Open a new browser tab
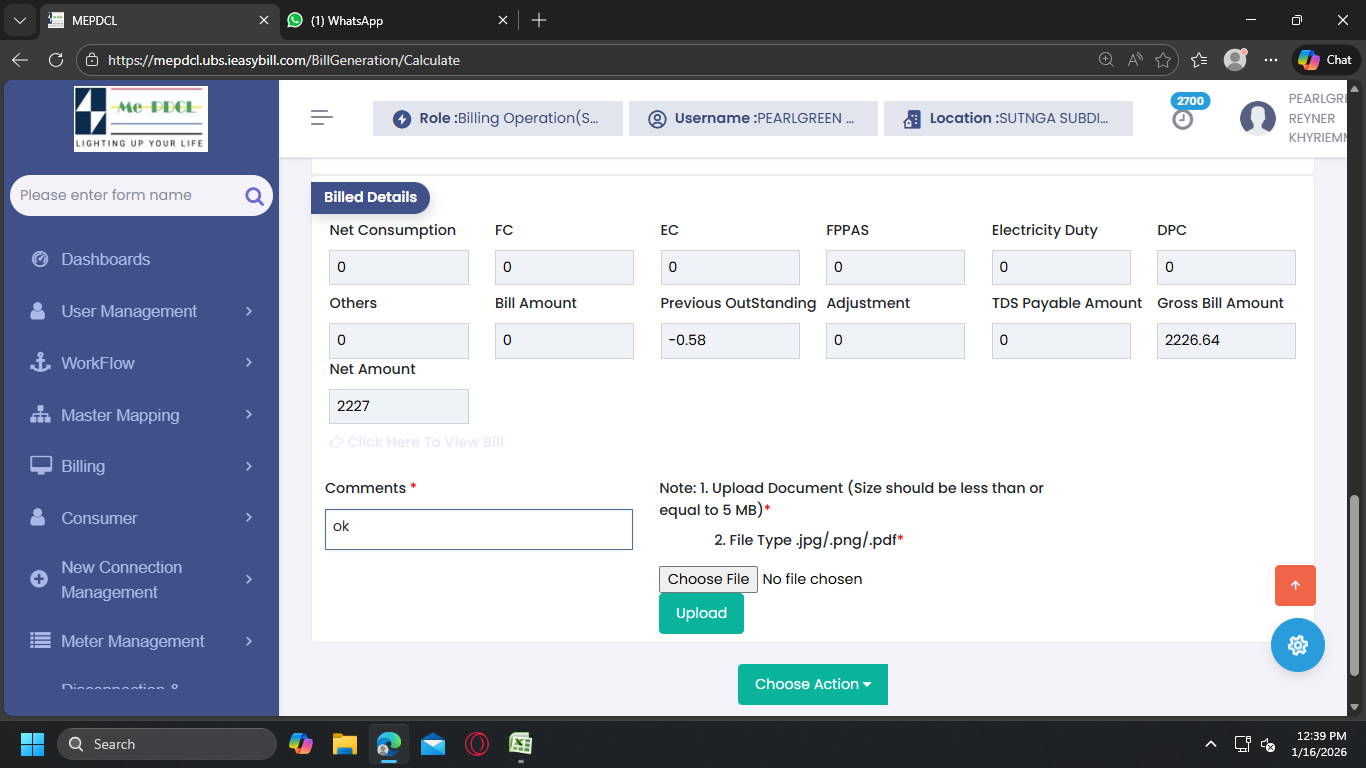 coord(539,20)
